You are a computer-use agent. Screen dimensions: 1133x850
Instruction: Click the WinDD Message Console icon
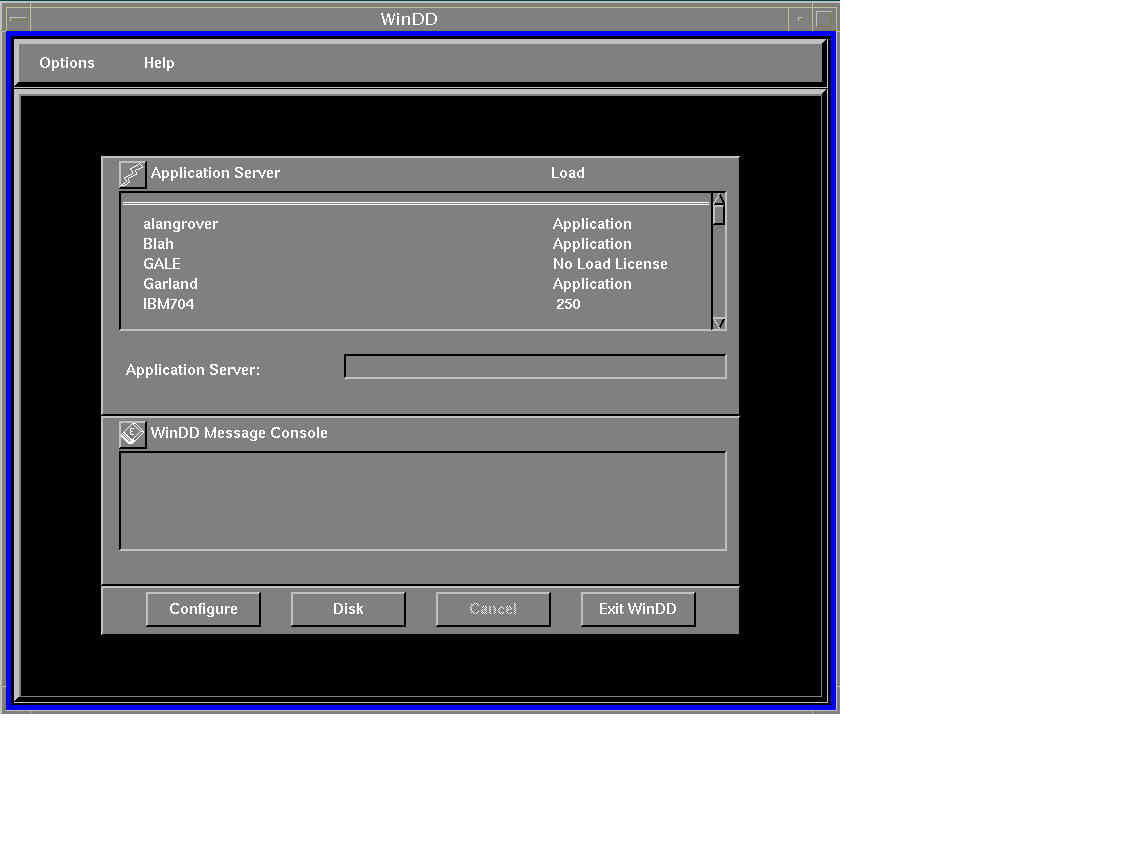[132, 434]
